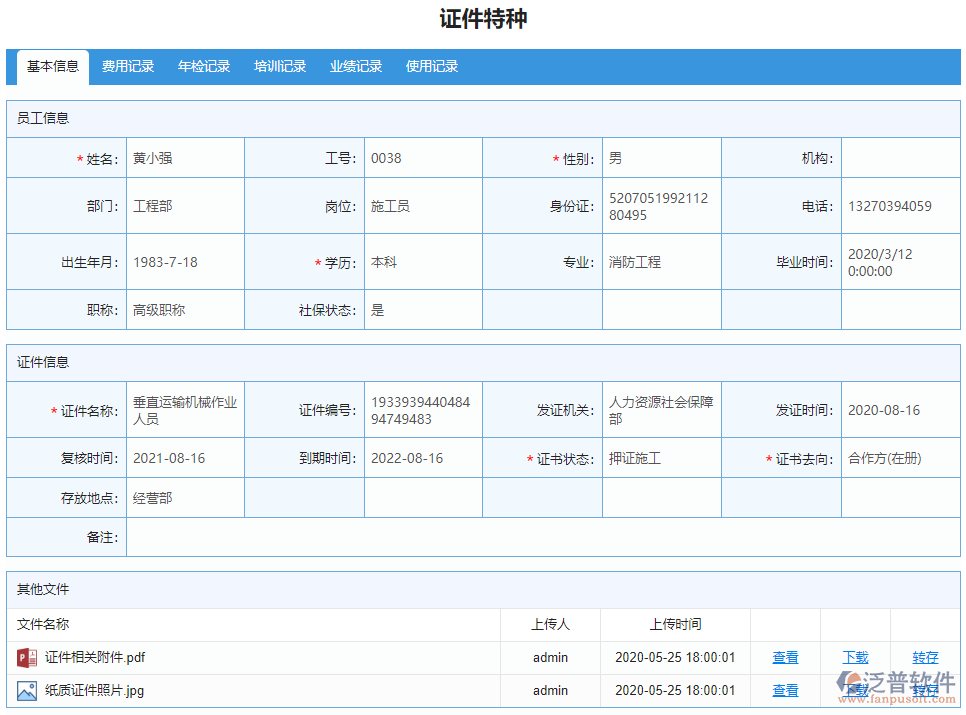This screenshot has width=966, height=715.
Task: Click the 姓名 field showing 黄小强
Action: pos(185,158)
